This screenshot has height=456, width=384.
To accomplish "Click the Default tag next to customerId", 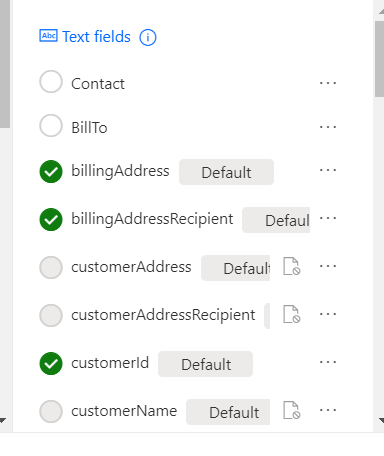I will click(205, 364).
